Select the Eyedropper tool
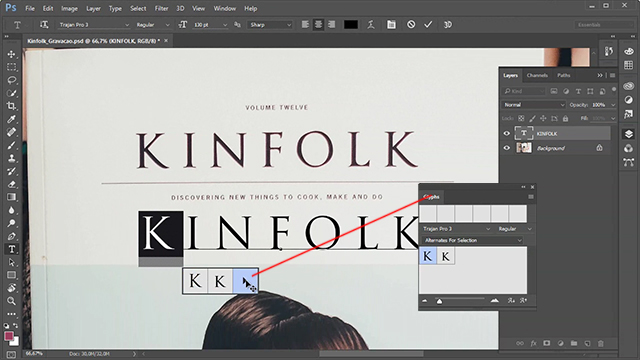Screen dimensions: 640x360 pyautogui.click(x=11, y=119)
